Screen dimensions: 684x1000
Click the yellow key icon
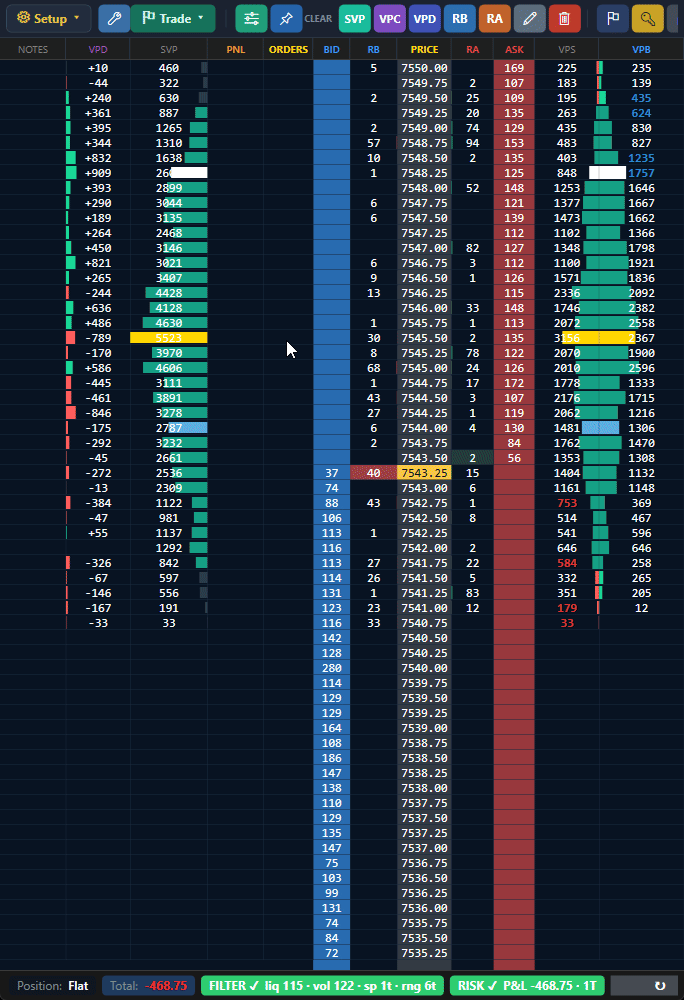[x=648, y=18]
